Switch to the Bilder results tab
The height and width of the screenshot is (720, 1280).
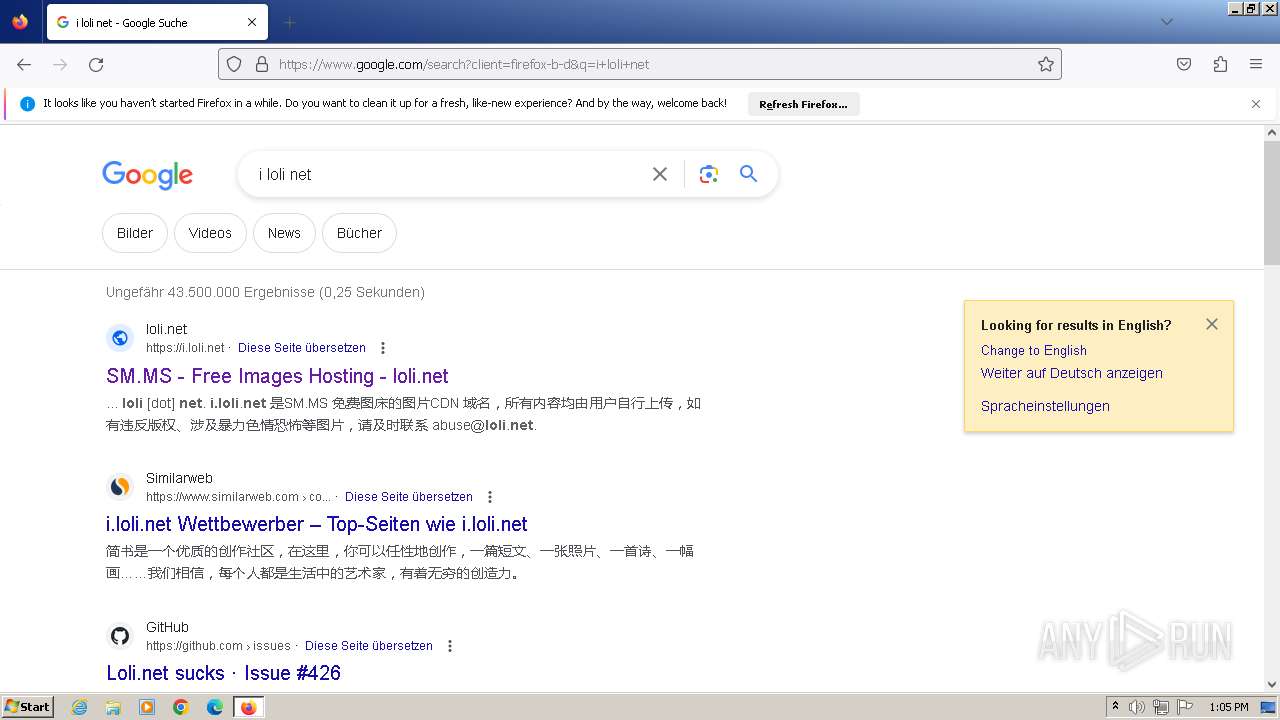pyautogui.click(x=135, y=233)
